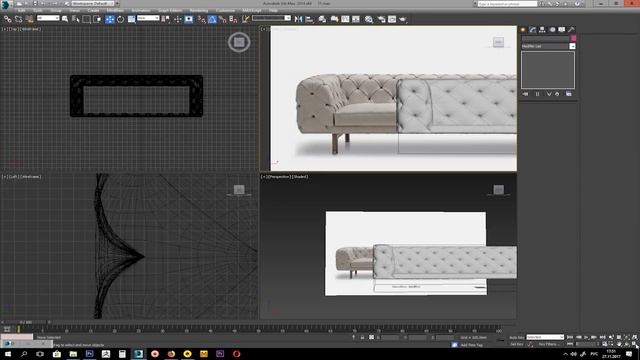Viewport: 640px width, 360px height.
Task: Open the Curve Editor
Action: 345,19
